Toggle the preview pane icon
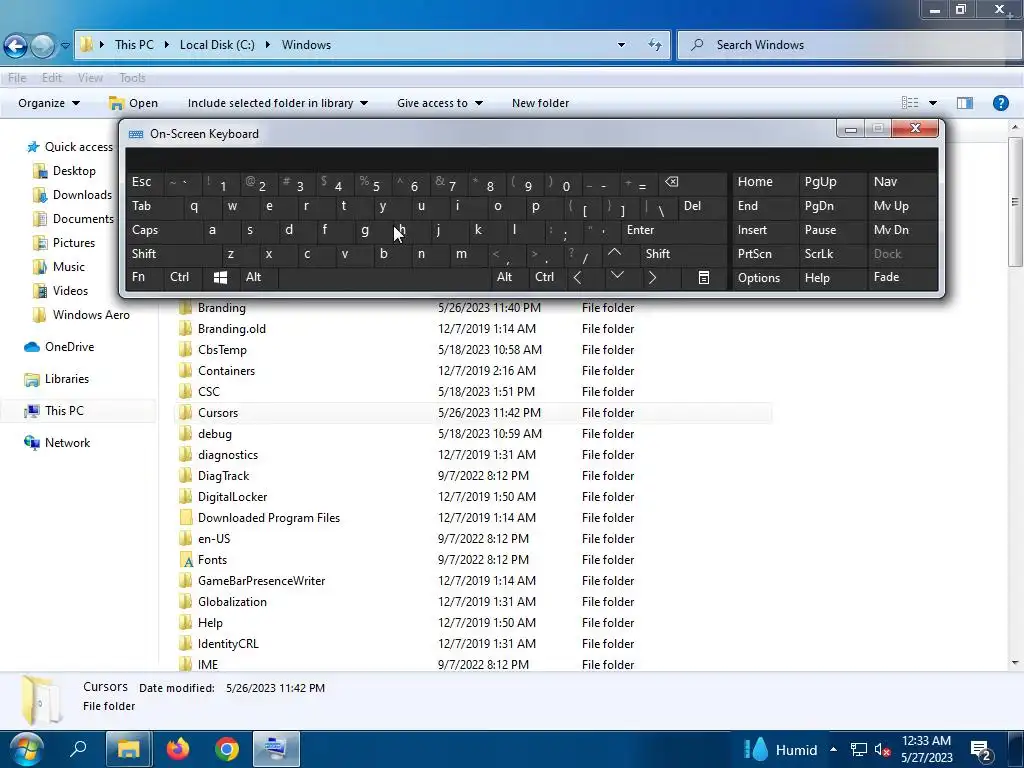The height and width of the screenshot is (768, 1024). pyautogui.click(x=965, y=103)
